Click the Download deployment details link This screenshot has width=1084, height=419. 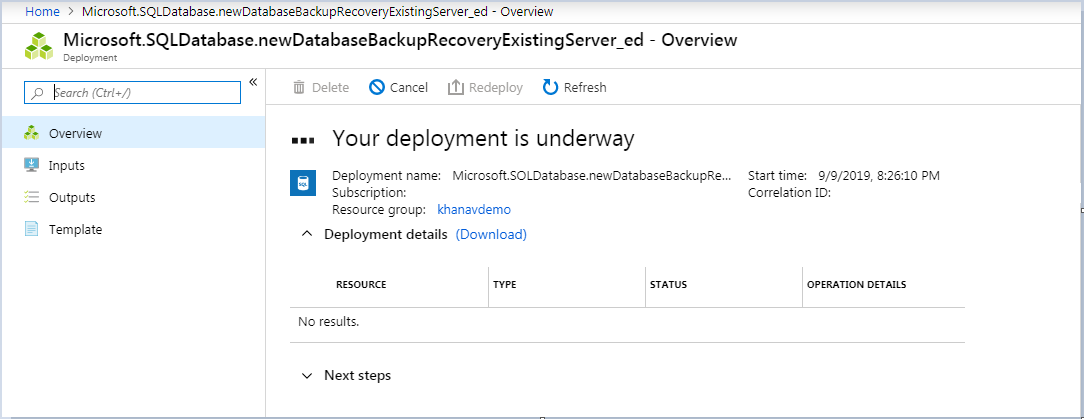[x=491, y=235]
